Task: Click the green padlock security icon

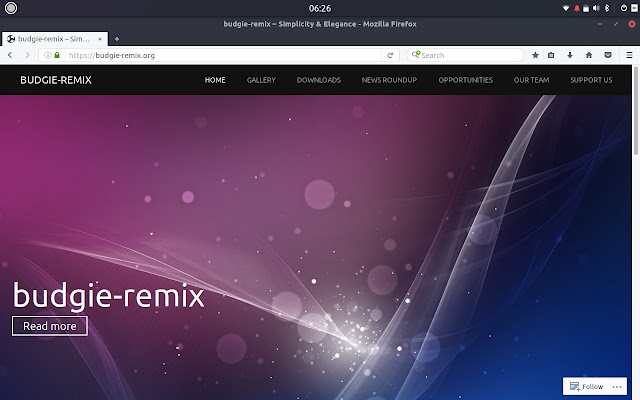Action: coord(57,55)
